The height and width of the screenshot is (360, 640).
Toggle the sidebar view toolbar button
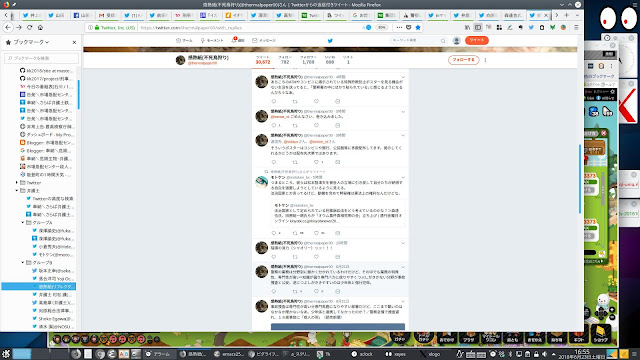[478, 27]
